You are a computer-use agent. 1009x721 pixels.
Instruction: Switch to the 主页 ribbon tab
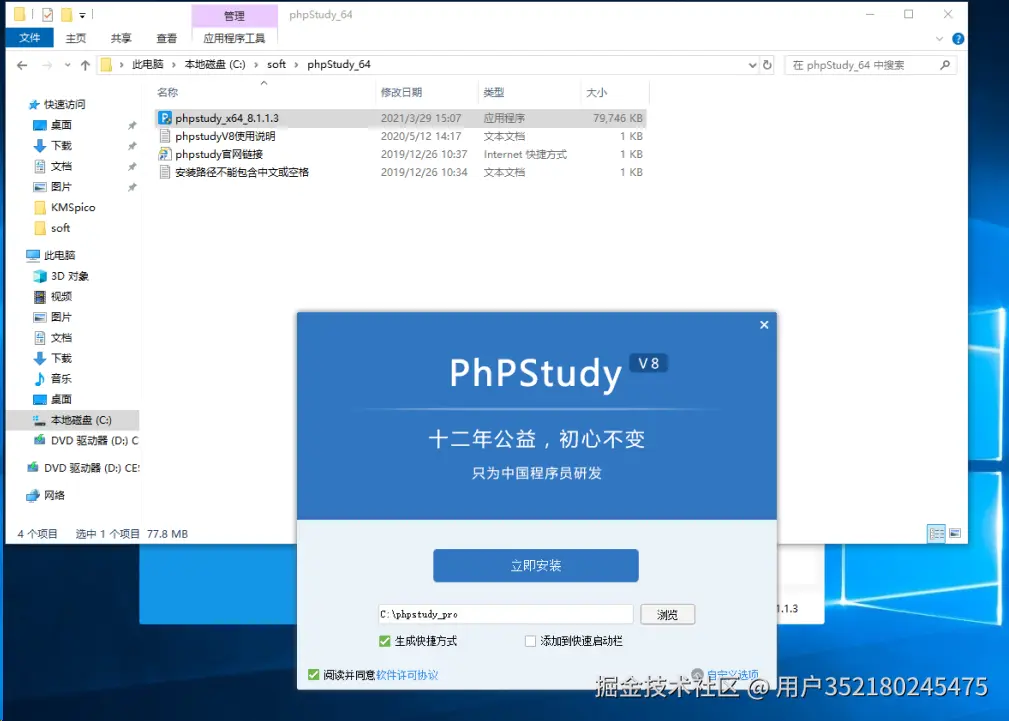(x=75, y=38)
